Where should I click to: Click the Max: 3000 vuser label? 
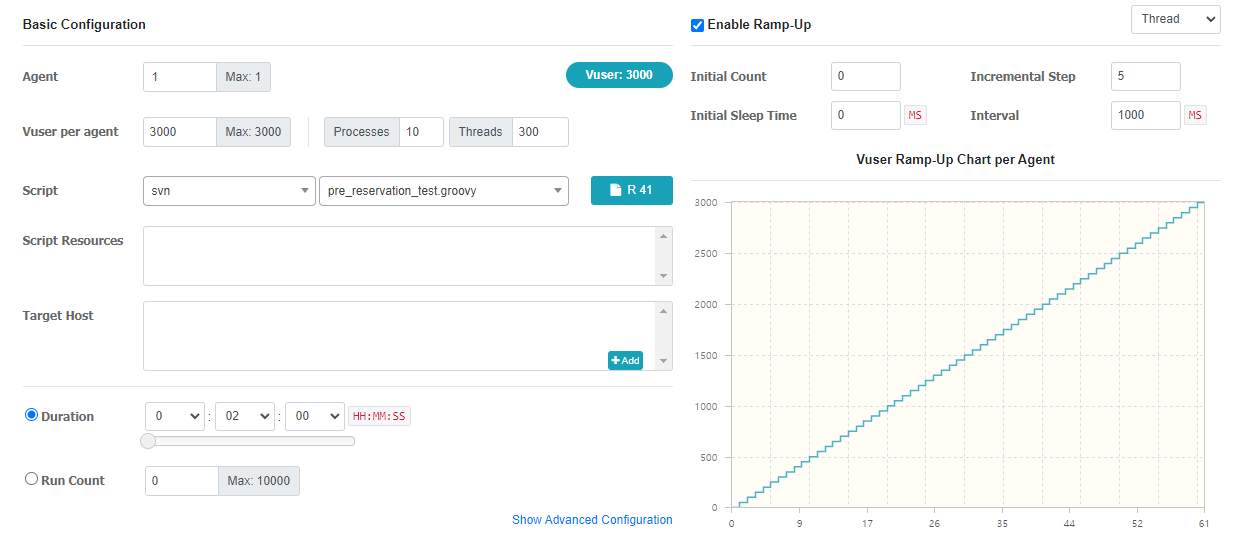(x=254, y=132)
